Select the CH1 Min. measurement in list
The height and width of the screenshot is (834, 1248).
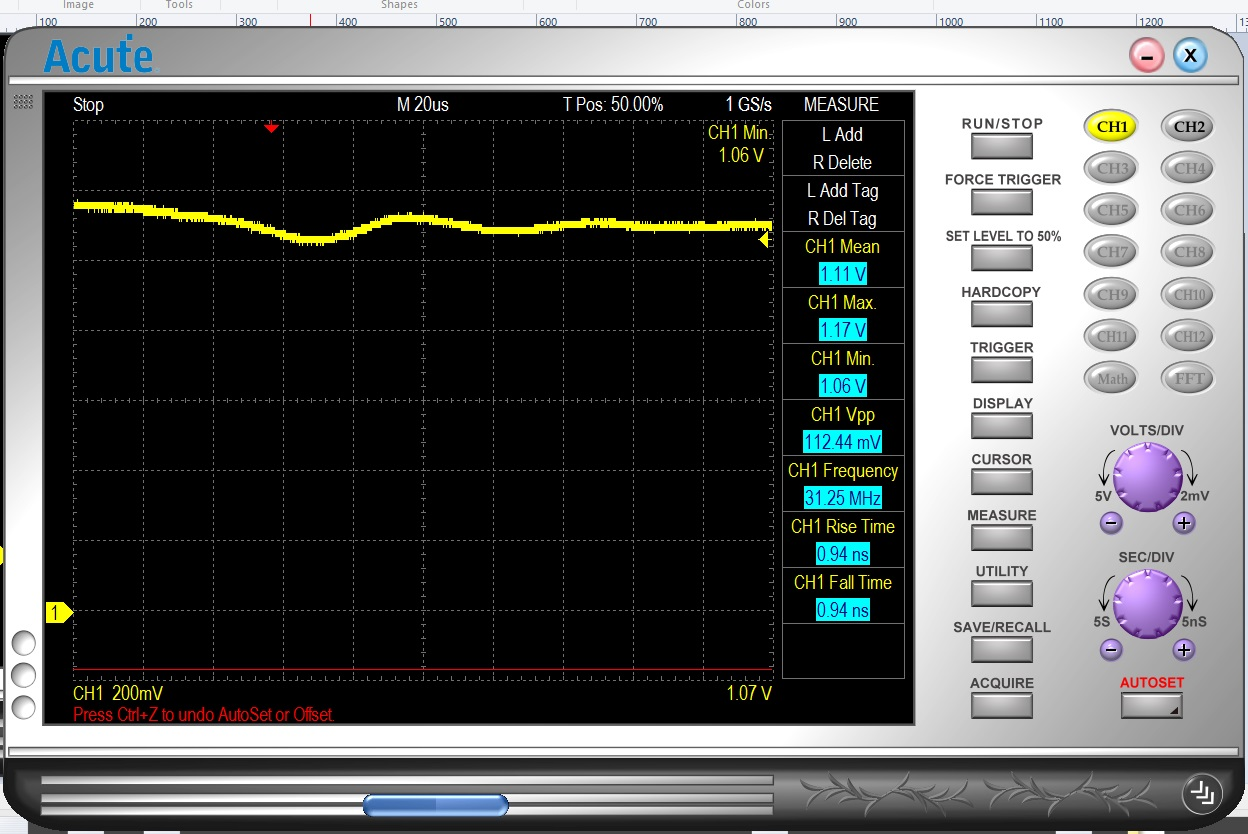[x=842, y=372]
